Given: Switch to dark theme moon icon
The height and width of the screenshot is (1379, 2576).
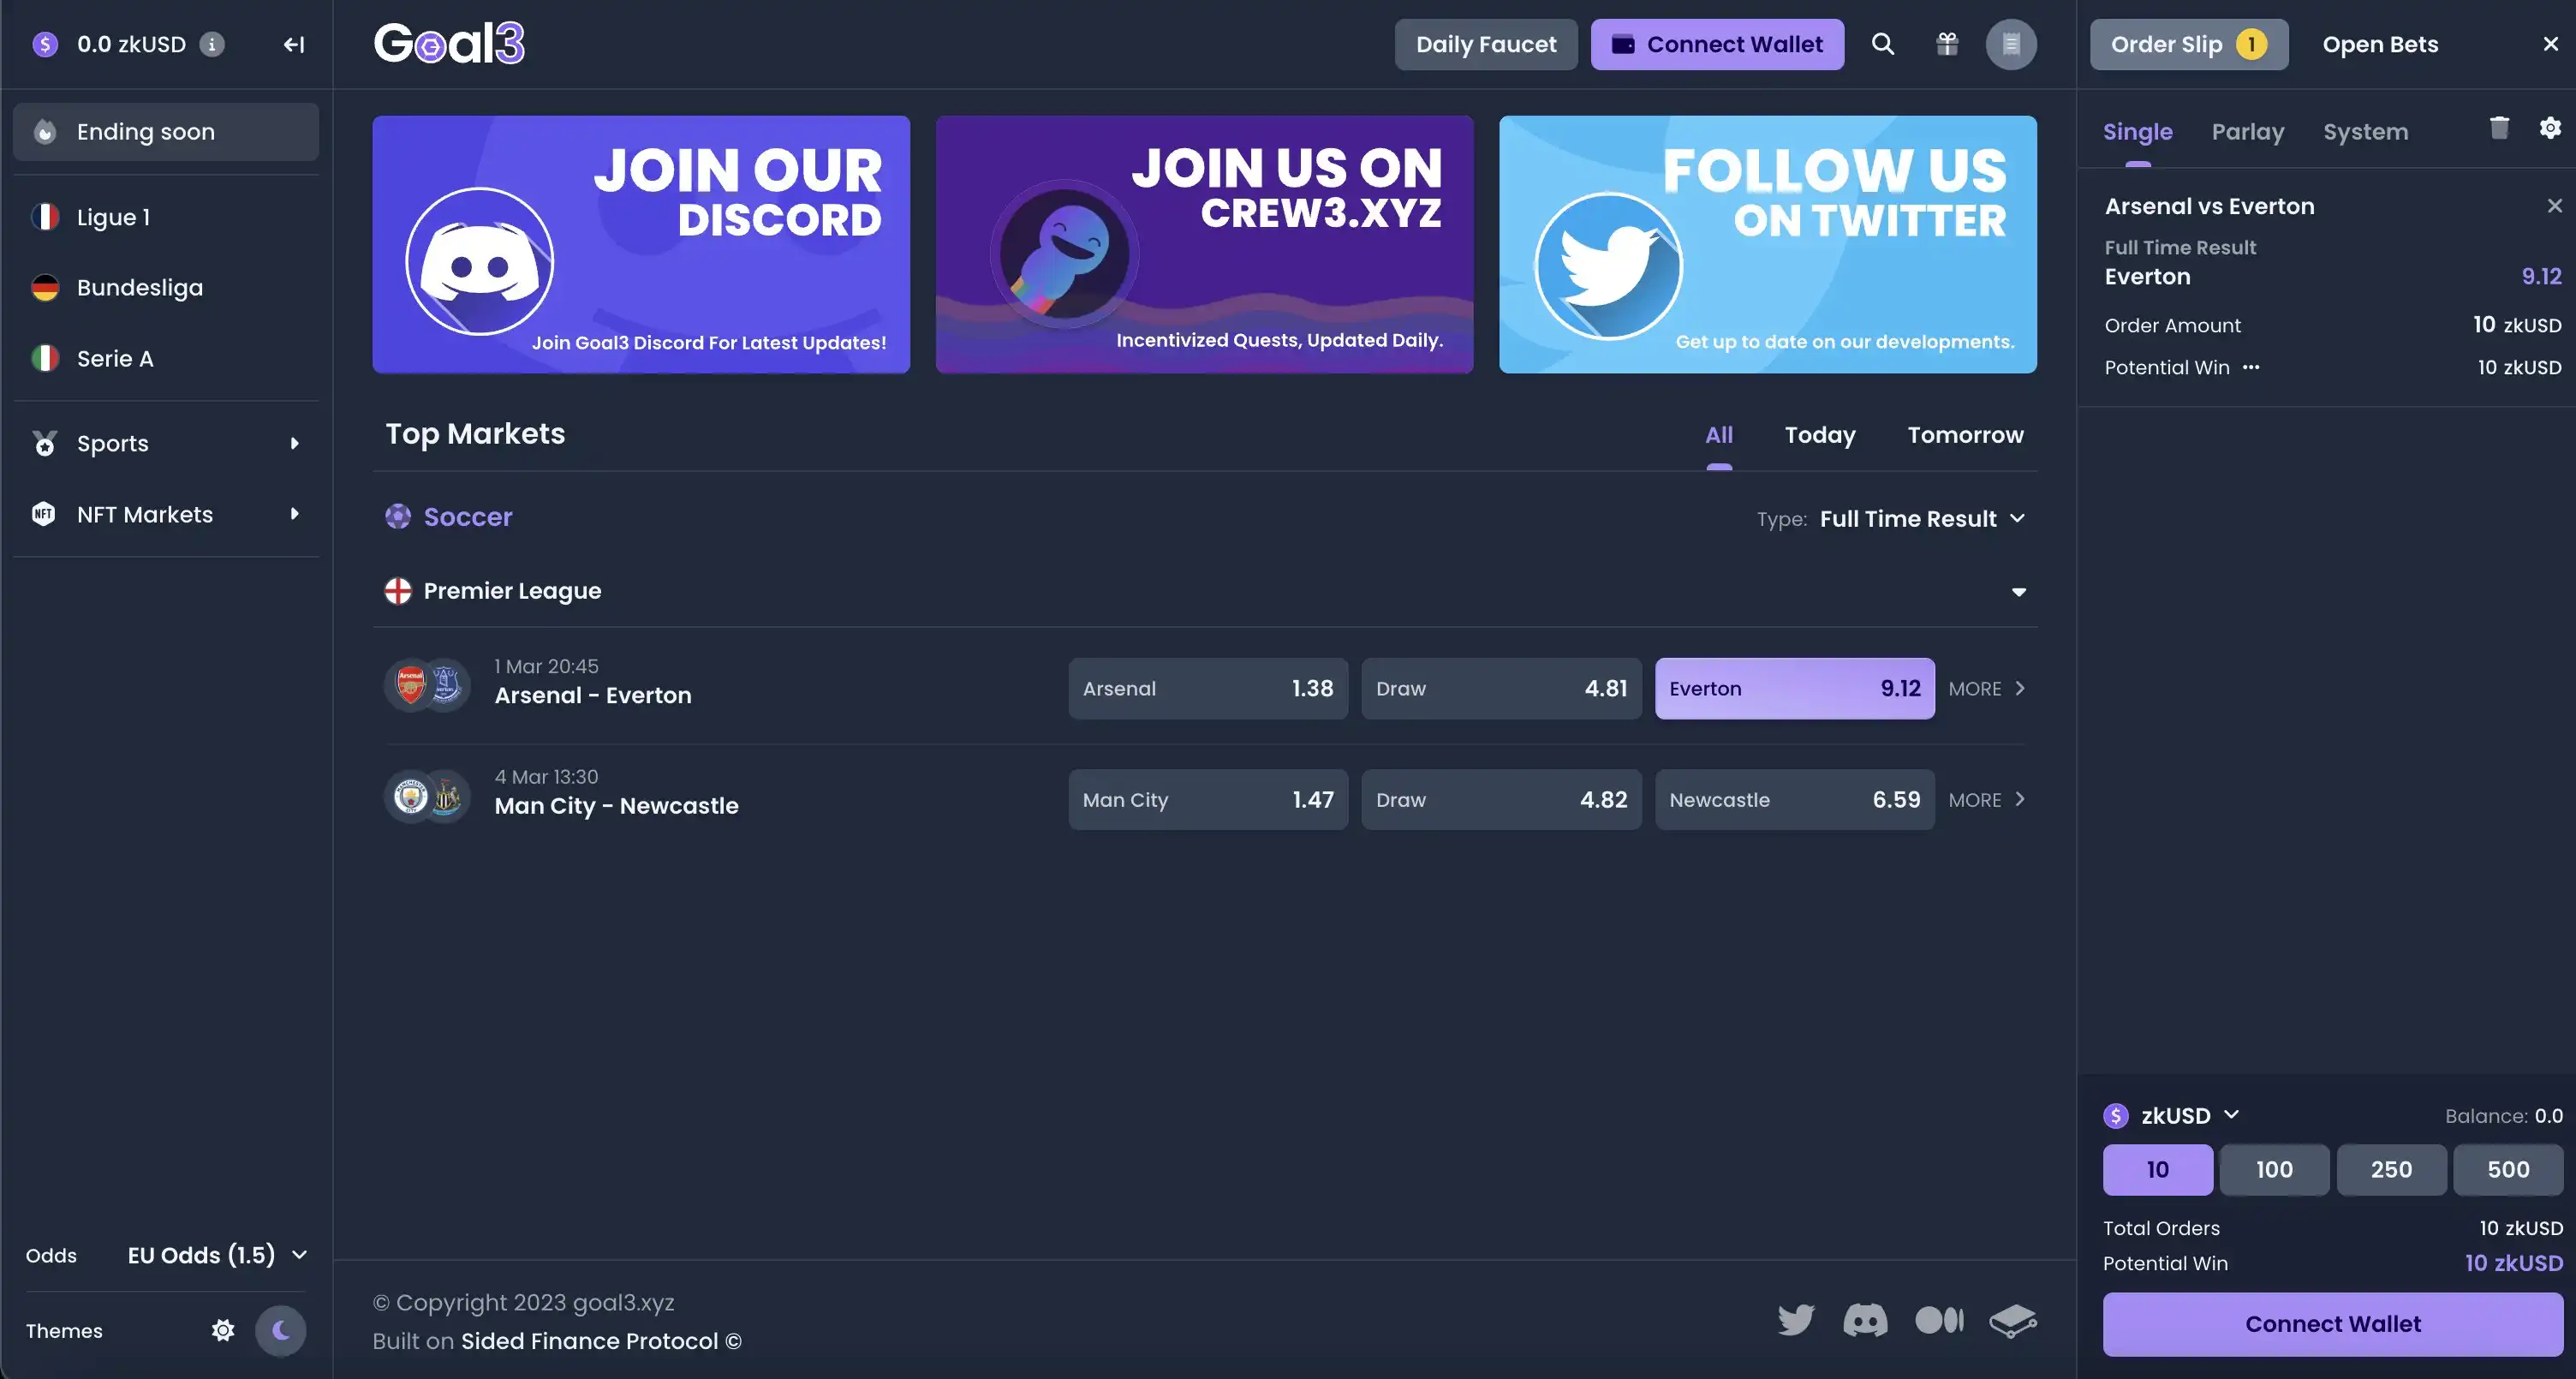Looking at the screenshot, I should point(280,1330).
